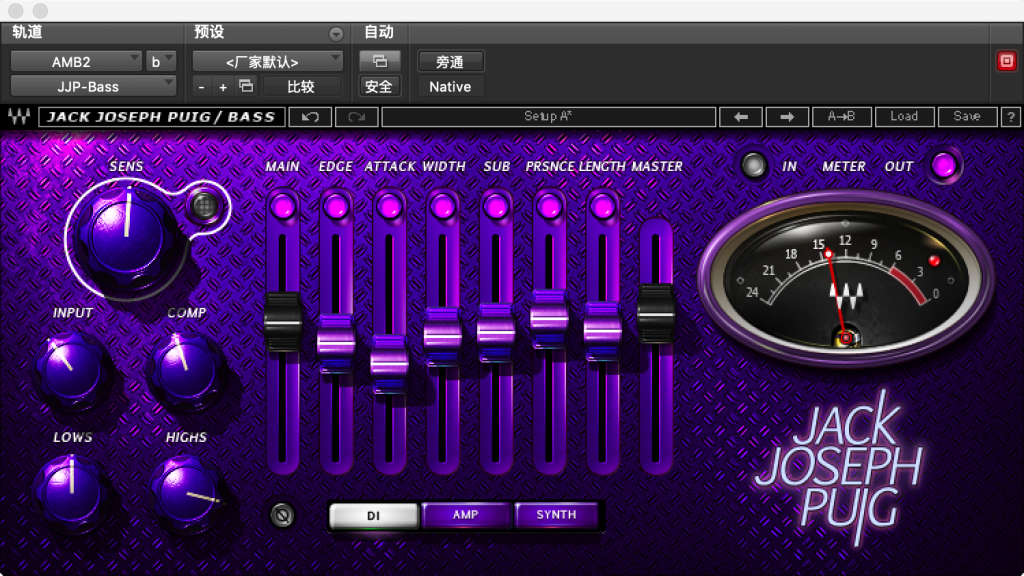
Task: Click the 旁通 bypass button
Action: 451,61
